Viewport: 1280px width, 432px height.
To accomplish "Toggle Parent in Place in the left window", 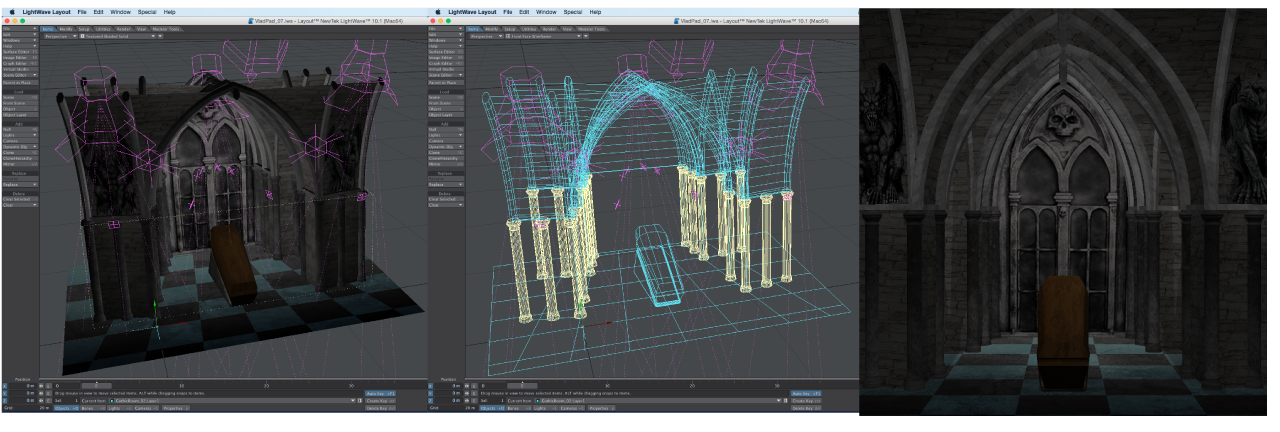I will [20, 82].
